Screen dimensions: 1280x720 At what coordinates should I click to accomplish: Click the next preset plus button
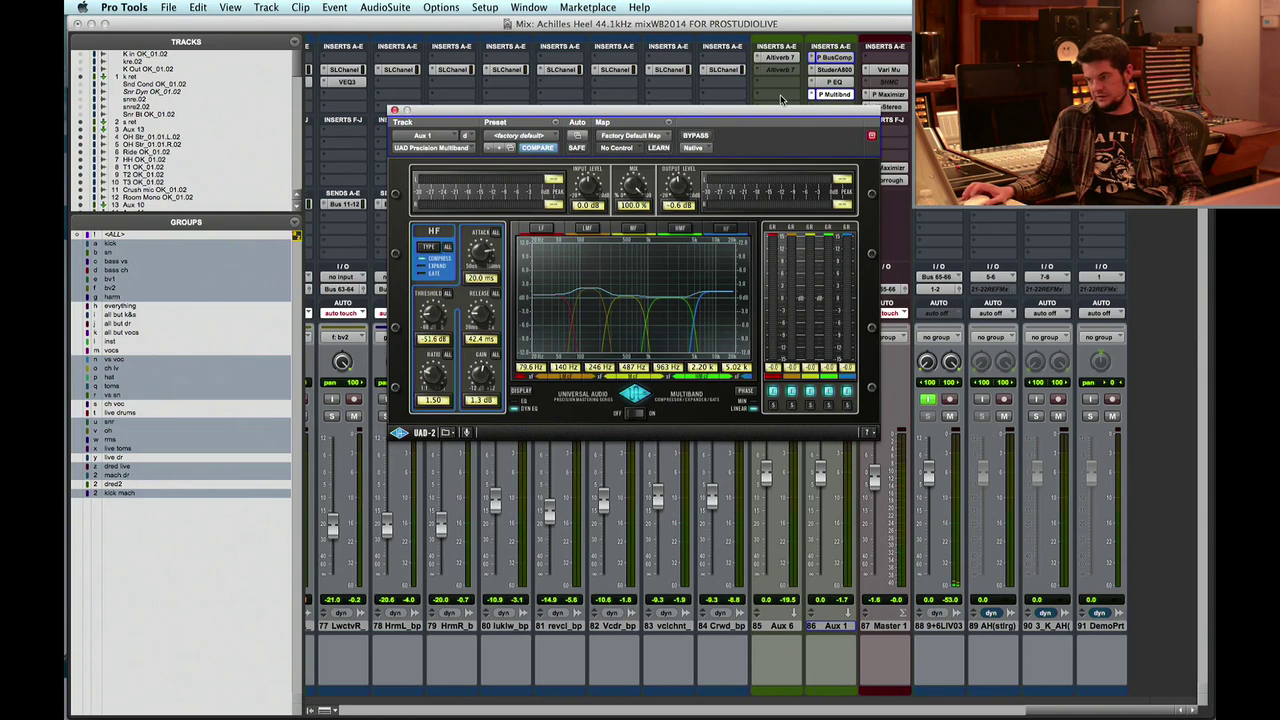tap(499, 148)
